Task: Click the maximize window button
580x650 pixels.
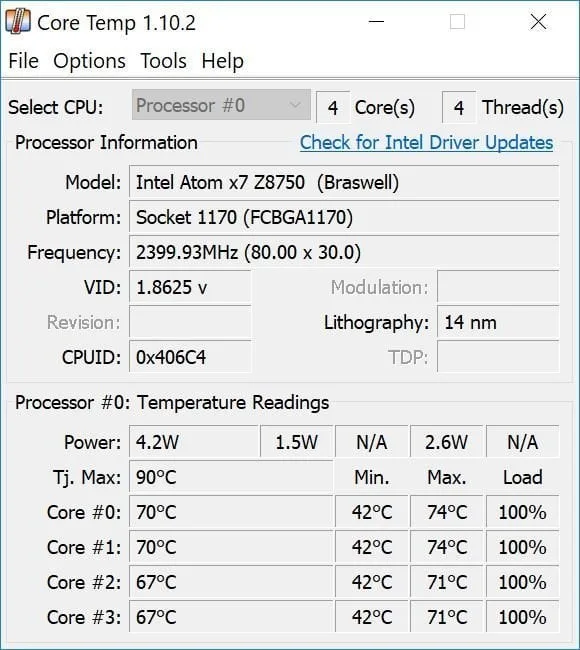Action: 457,22
